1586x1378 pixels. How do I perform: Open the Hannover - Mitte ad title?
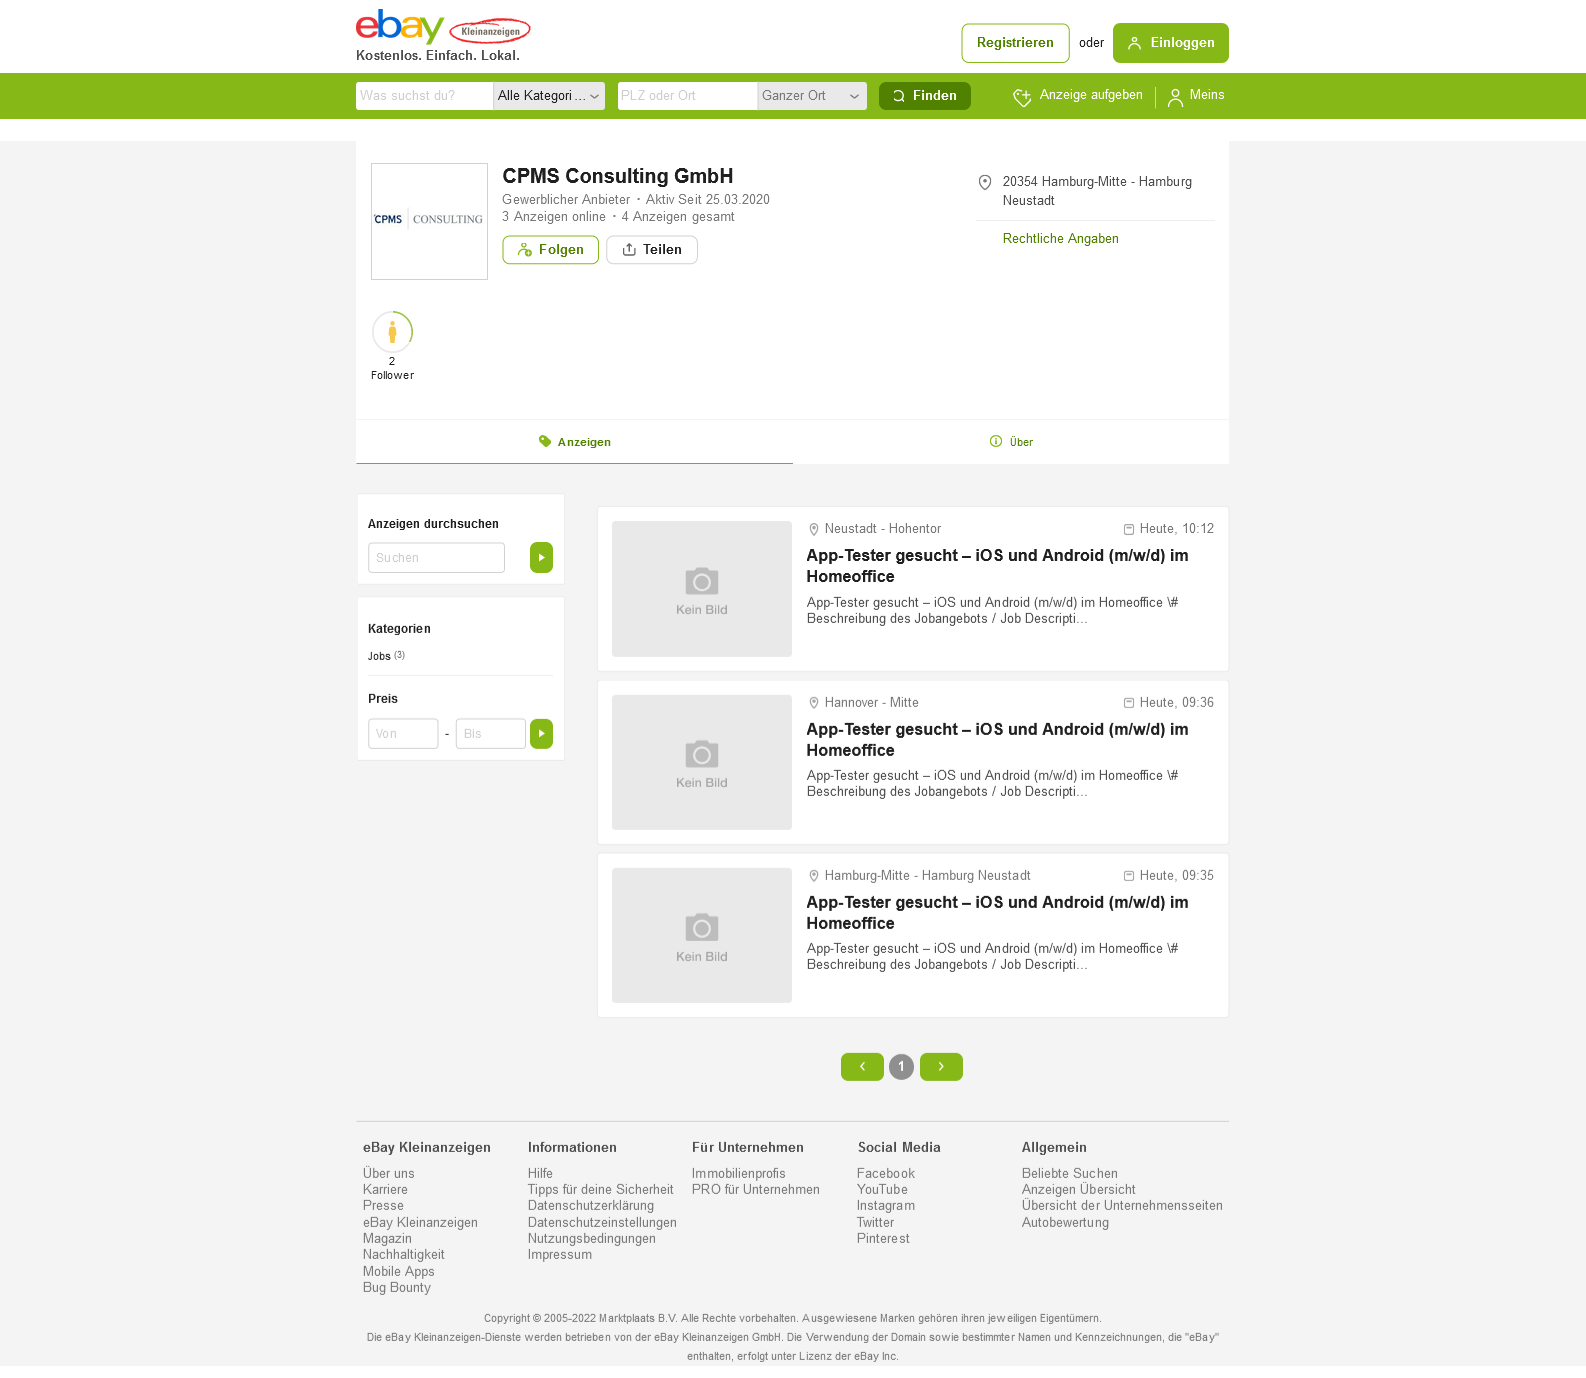pyautogui.click(x=997, y=740)
